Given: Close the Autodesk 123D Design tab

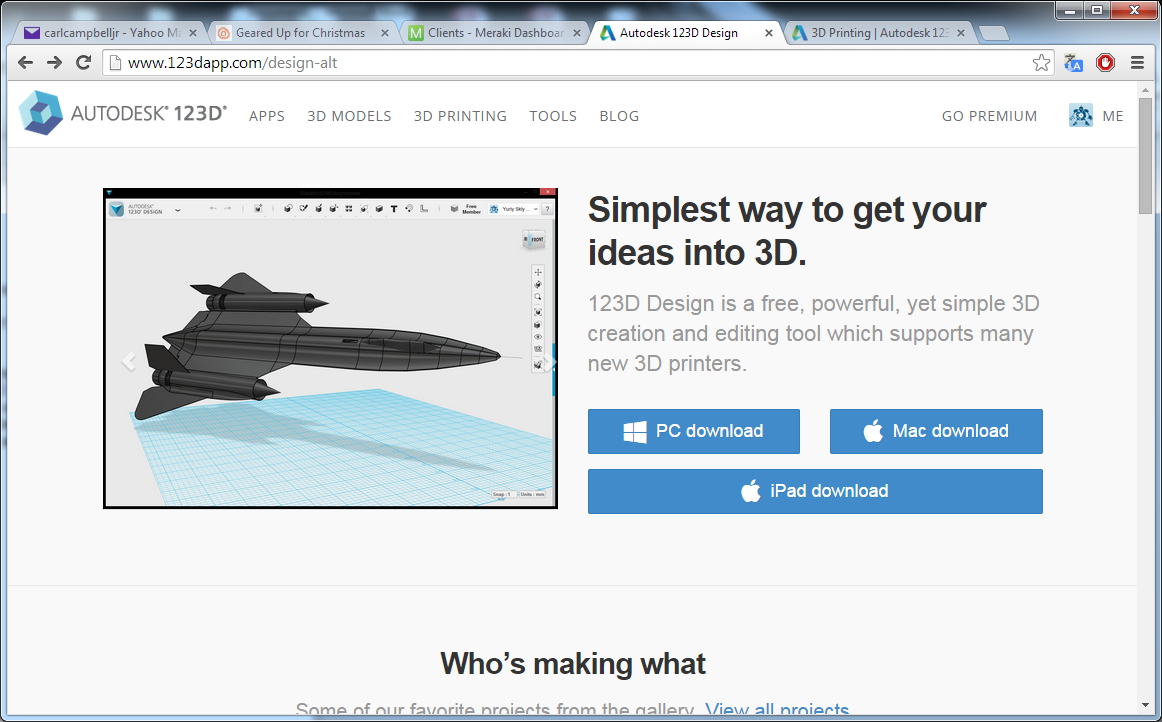Looking at the screenshot, I should pyautogui.click(x=768, y=33).
